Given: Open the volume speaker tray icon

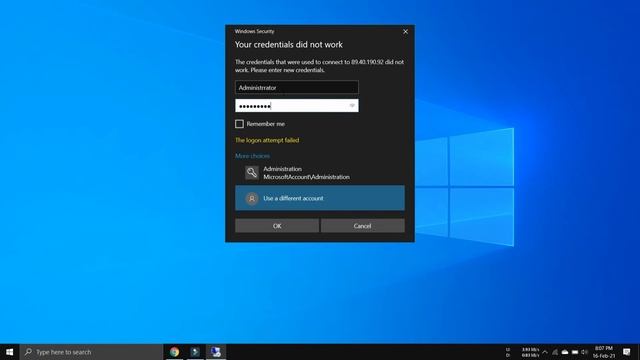Looking at the screenshot, I should tap(584, 352).
